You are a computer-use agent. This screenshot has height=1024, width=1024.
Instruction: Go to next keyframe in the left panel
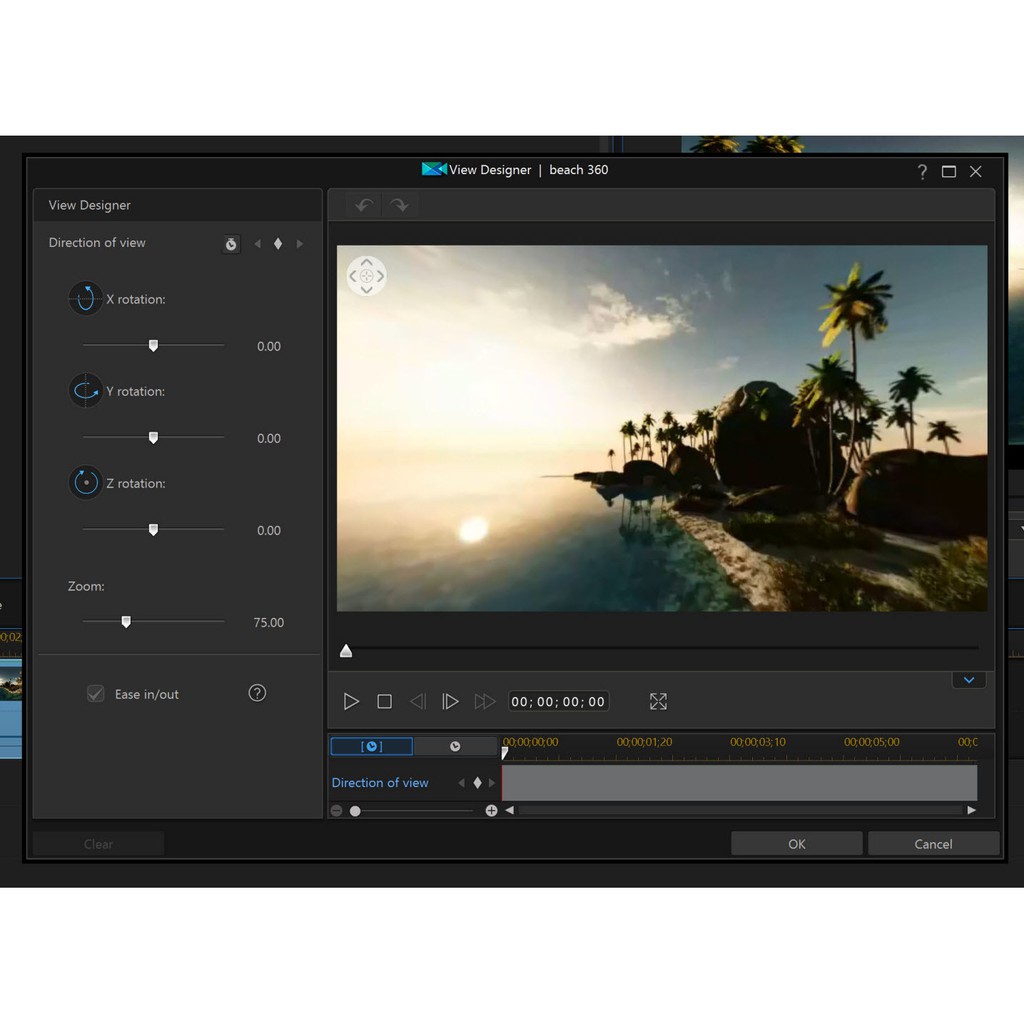[x=299, y=244]
